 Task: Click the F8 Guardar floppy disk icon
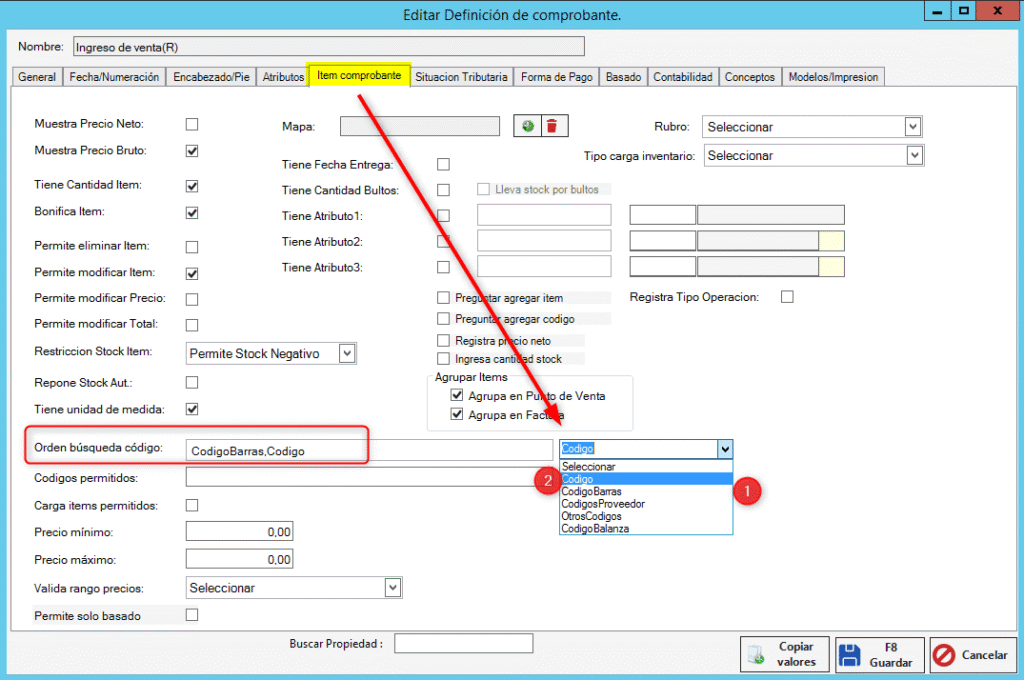point(851,656)
